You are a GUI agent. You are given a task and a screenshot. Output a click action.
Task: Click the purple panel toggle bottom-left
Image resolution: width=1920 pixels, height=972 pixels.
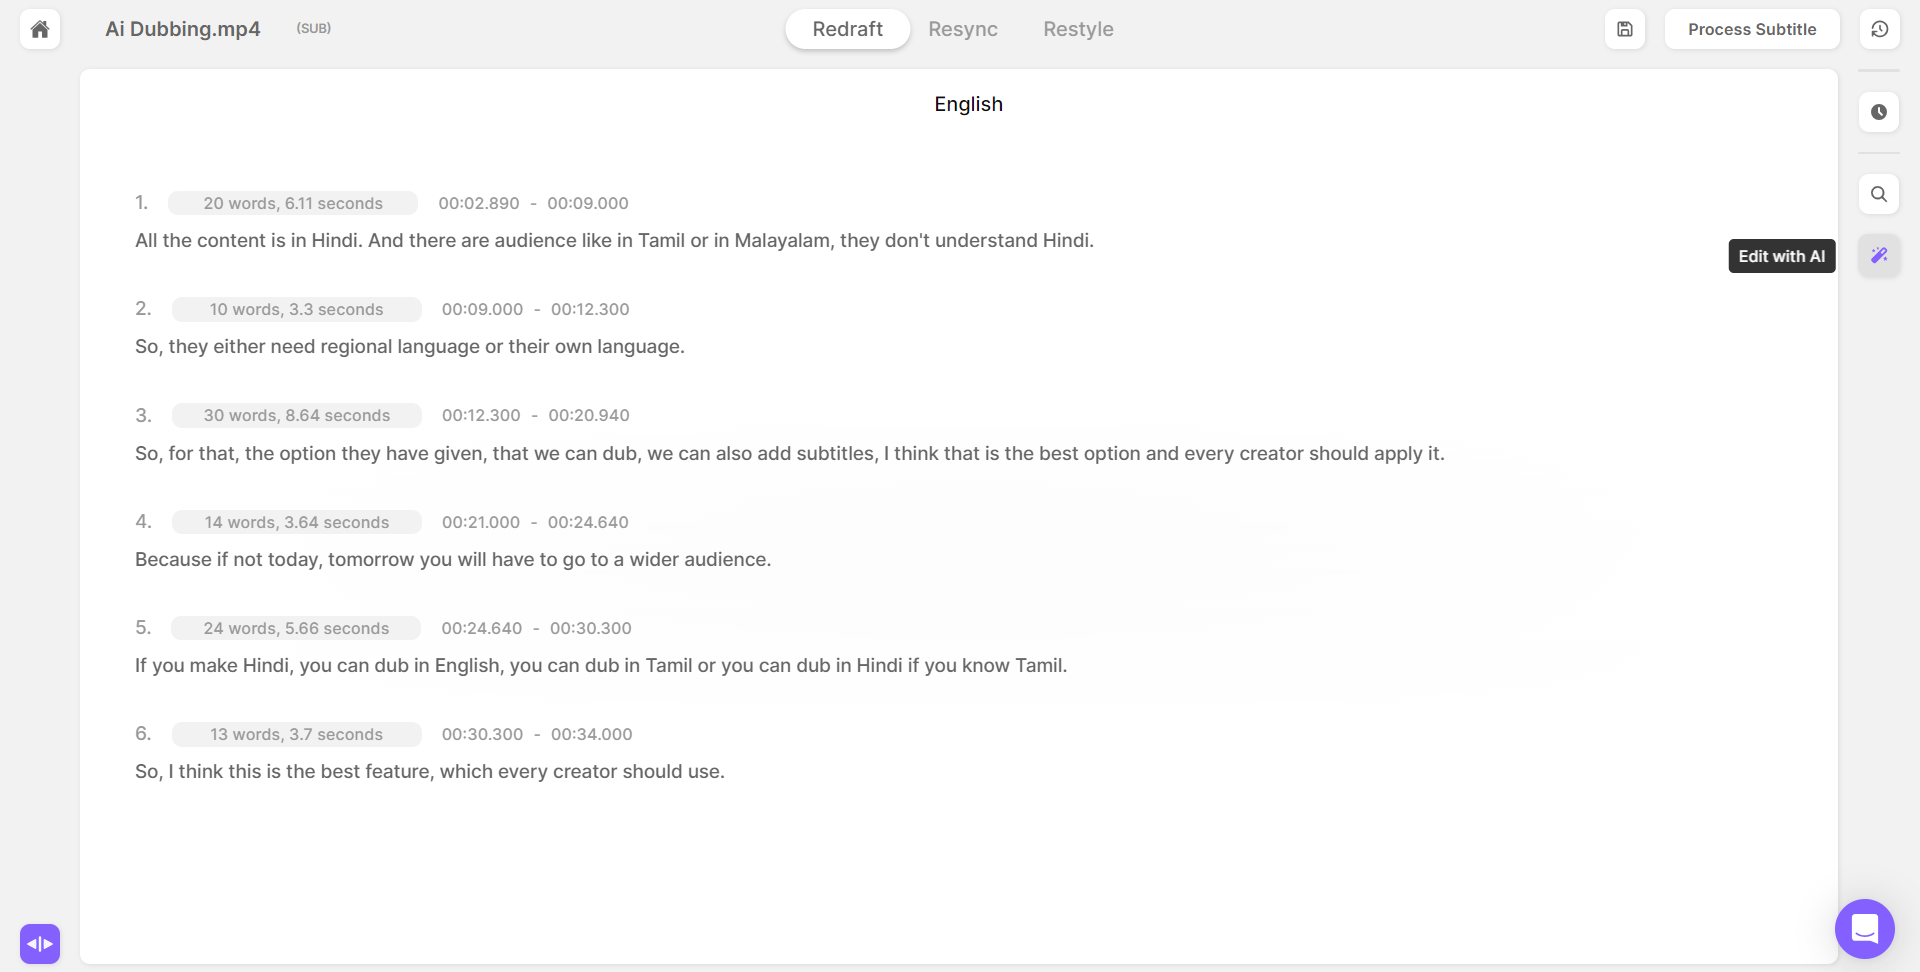[40, 943]
